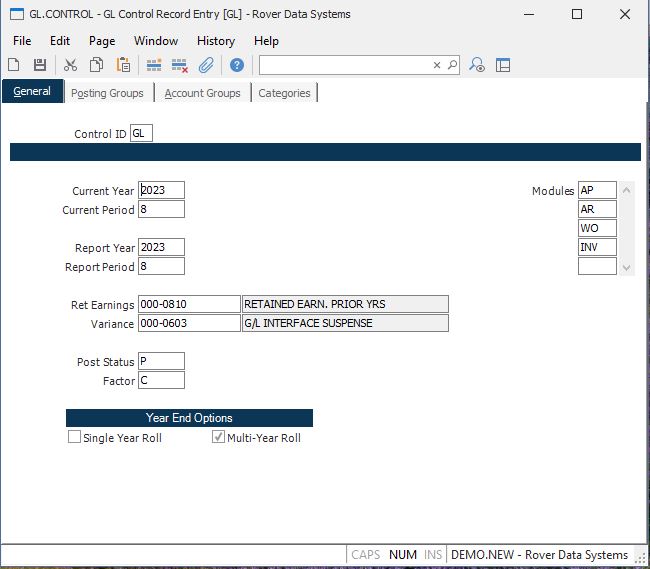Click the New record toolbar icon
This screenshot has width=650, height=569.
pyautogui.click(x=14, y=65)
